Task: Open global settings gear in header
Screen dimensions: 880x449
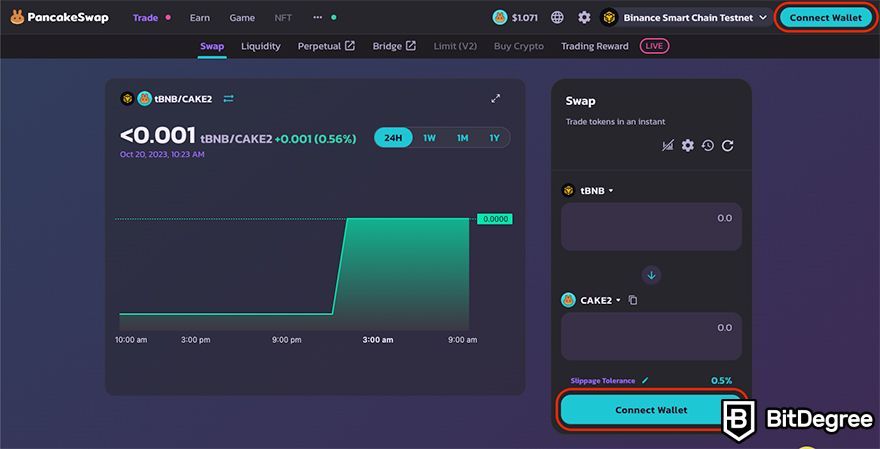Action: [x=584, y=17]
